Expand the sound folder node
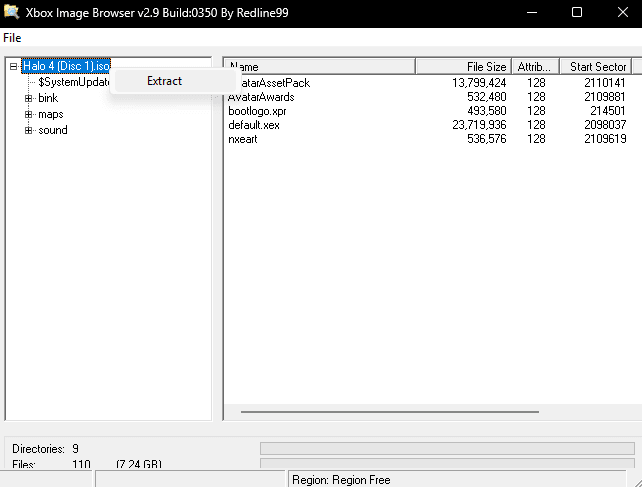The width and height of the screenshot is (642, 487). [29, 130]
